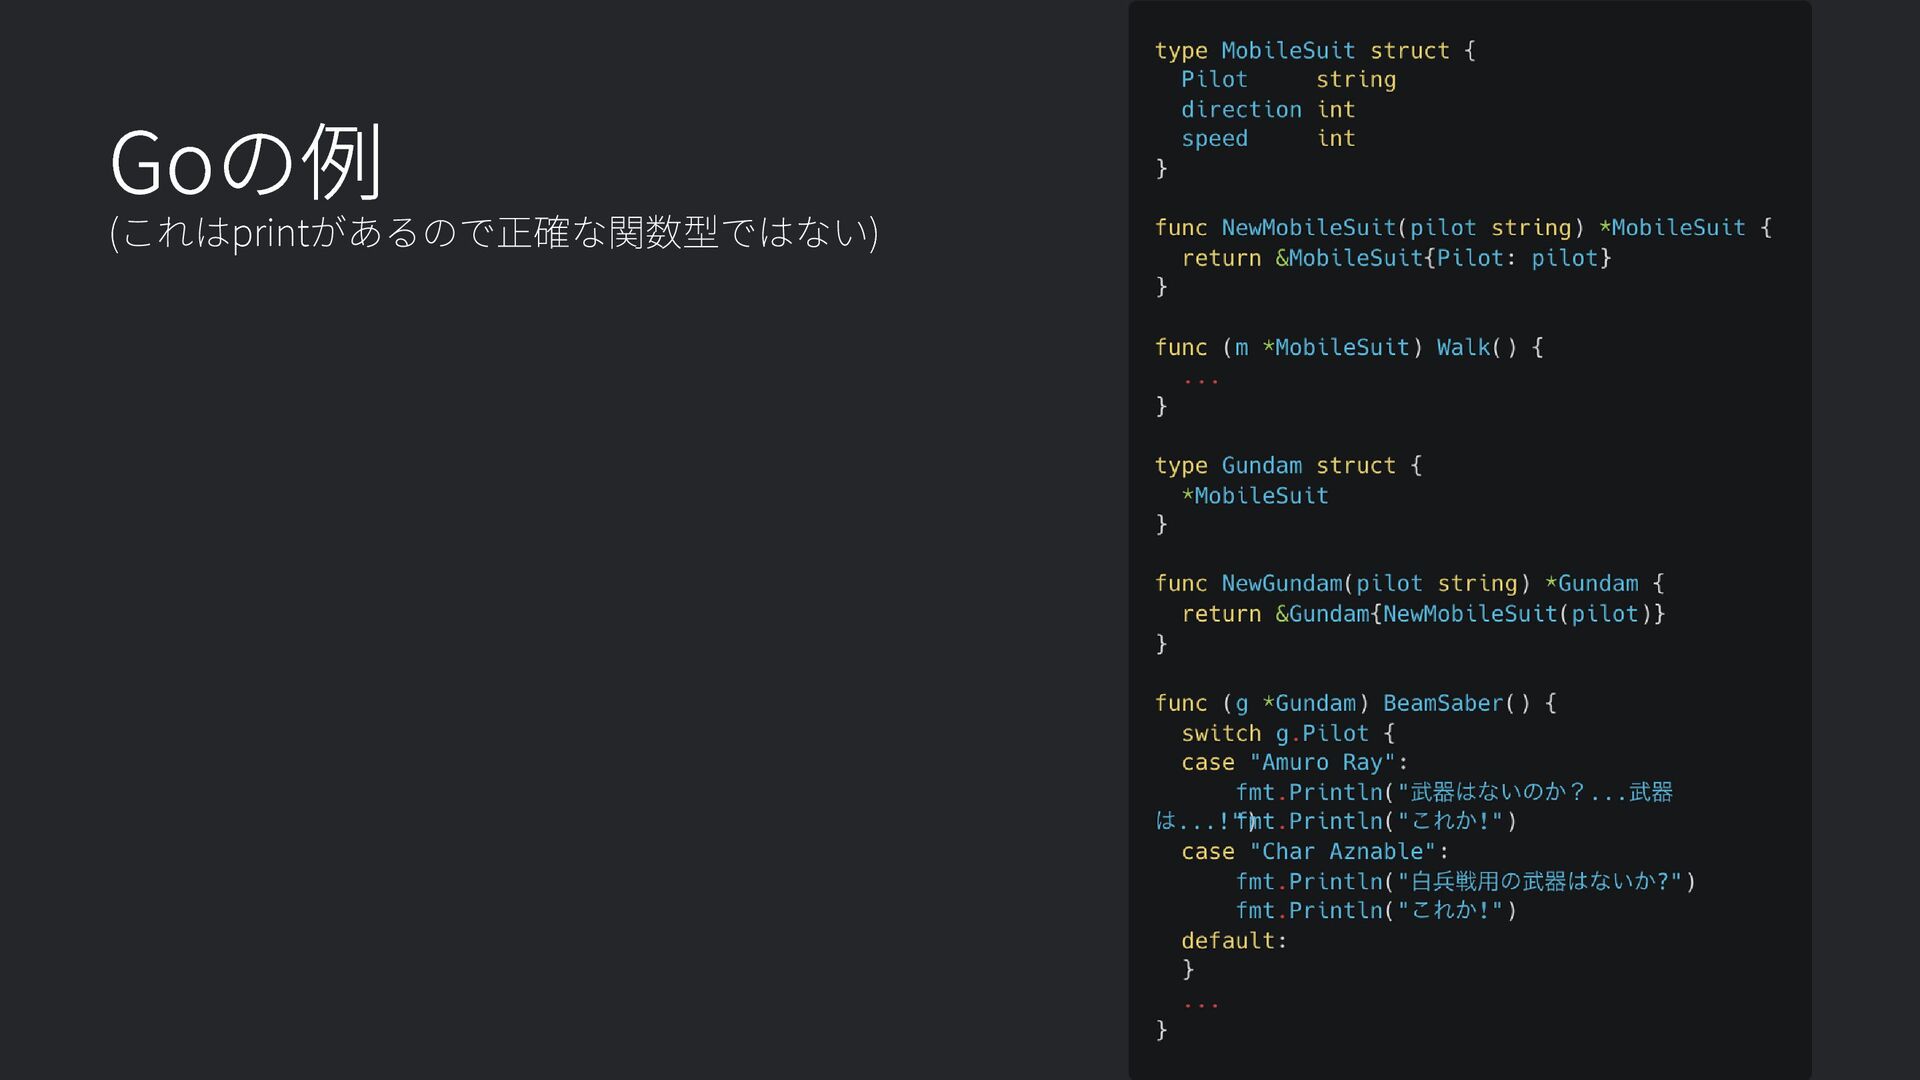Click the embedded "*MobileSuit" field line
The height and width of the screenshot is (1080, 1920).
pos(1254,496)
